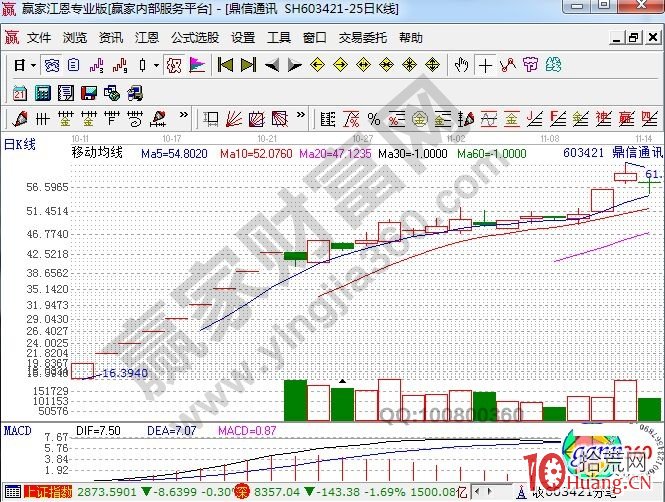Click the Ma5=54.8020 indicator label
This screenshot has height=502, width=665.
pyautogui.click(x=174, y=153)
